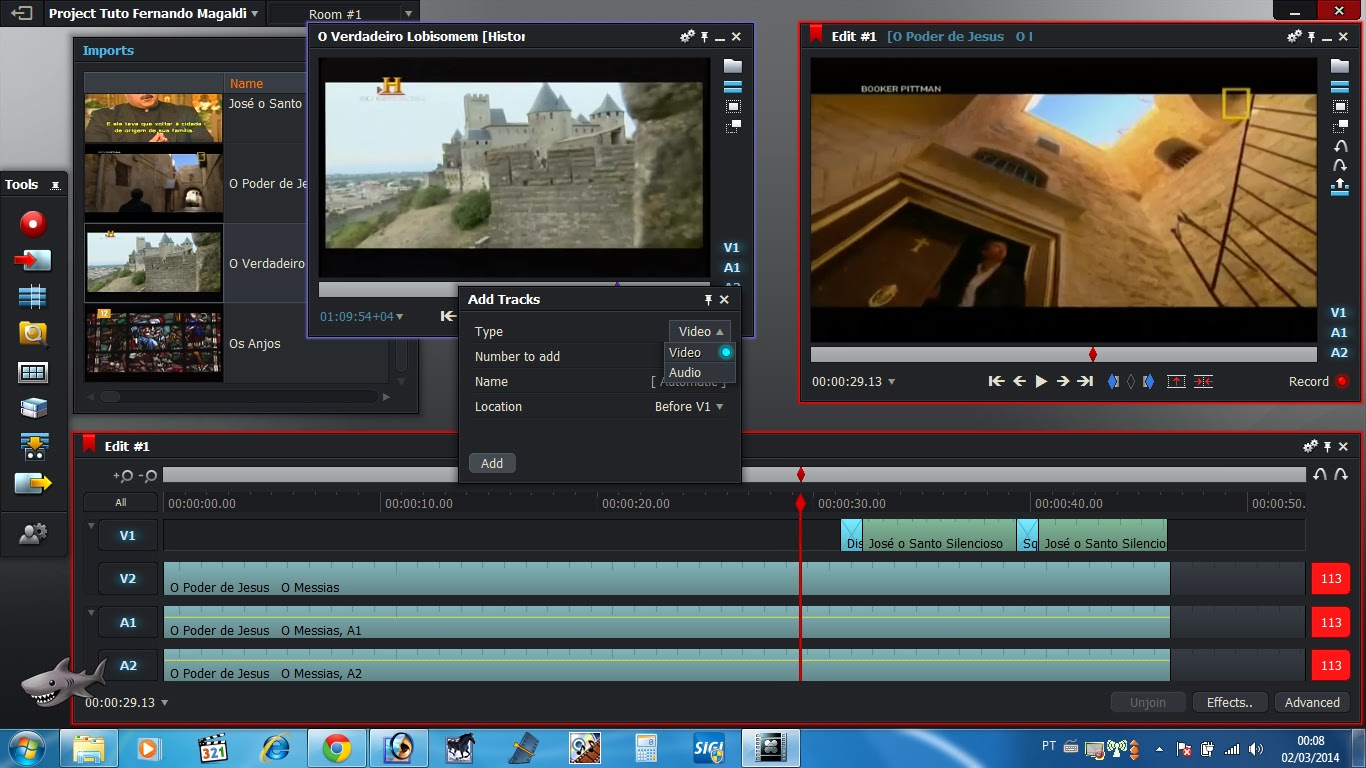Screen dimensions: 1366x768
Task: Select the José o Santo thumbnail in Imports
Action: [153, 118]
